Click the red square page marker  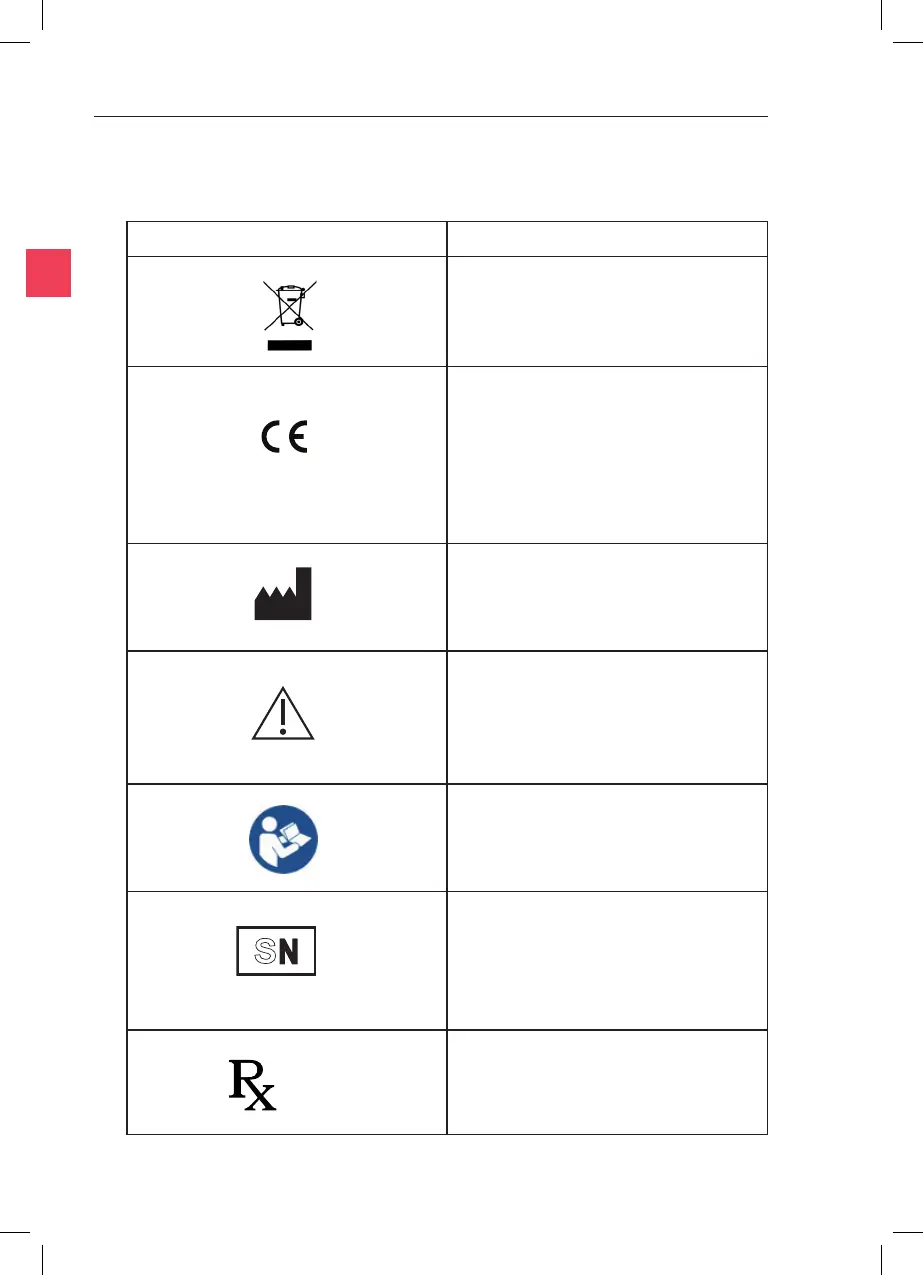point(46,272)
